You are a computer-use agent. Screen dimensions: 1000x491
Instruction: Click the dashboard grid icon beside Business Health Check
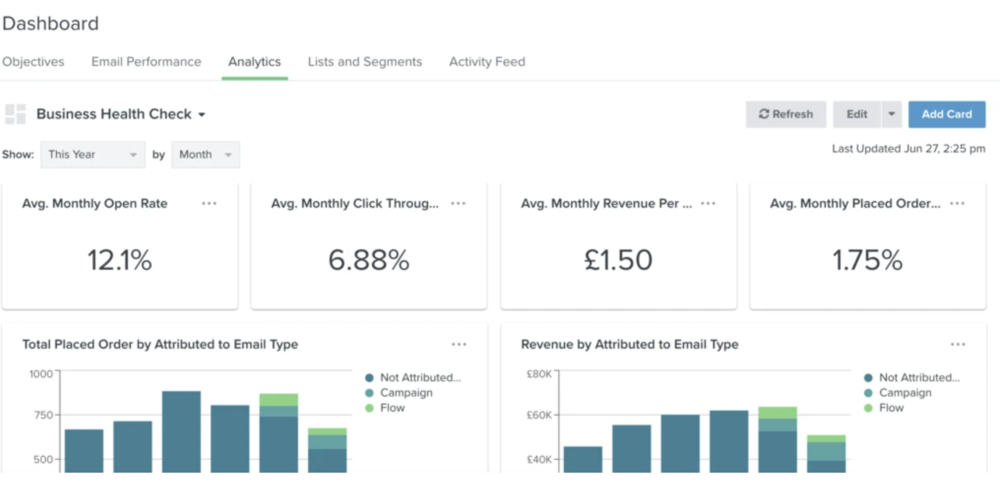click(15, 114)
